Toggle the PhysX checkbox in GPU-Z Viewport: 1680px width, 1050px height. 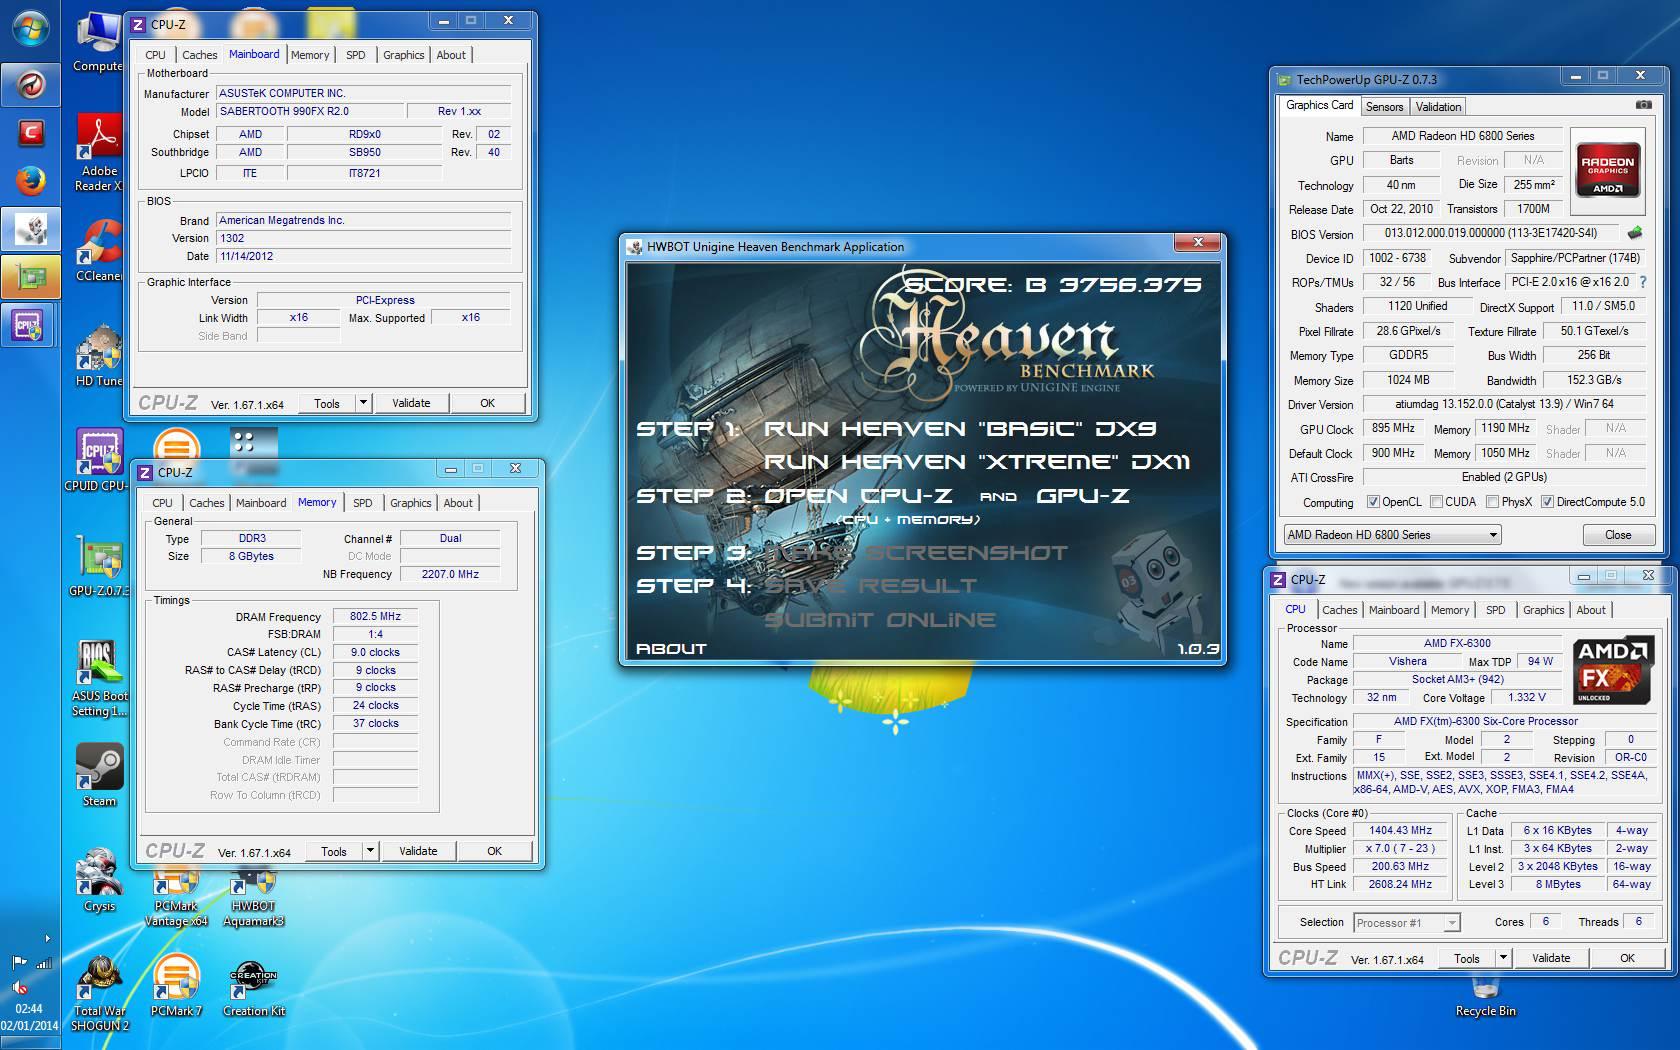1492,502
